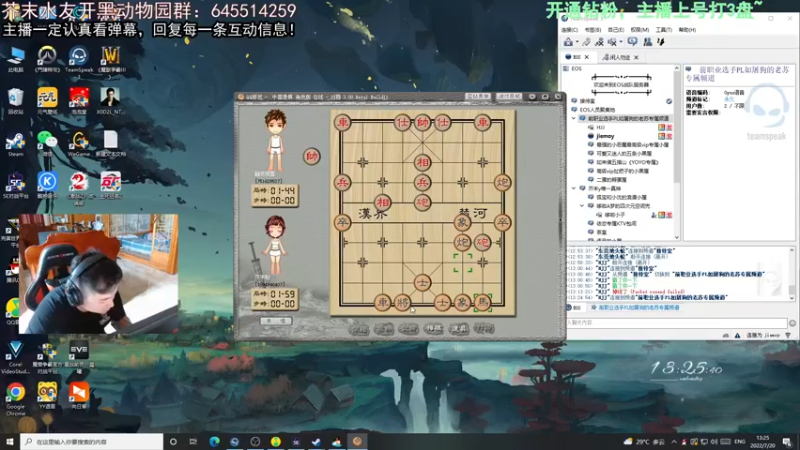This screenshot has width=800, height=450.
Task: Open the away-status dropdown arrow in TeamSpeak
Action: (x=620, y=42)
